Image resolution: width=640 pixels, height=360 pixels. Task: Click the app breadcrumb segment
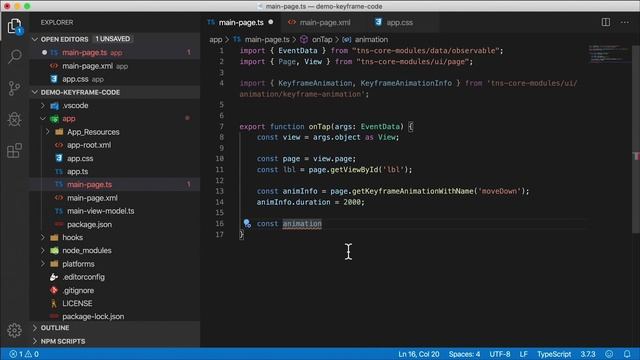pyautogui.click(x=216, y=40)
